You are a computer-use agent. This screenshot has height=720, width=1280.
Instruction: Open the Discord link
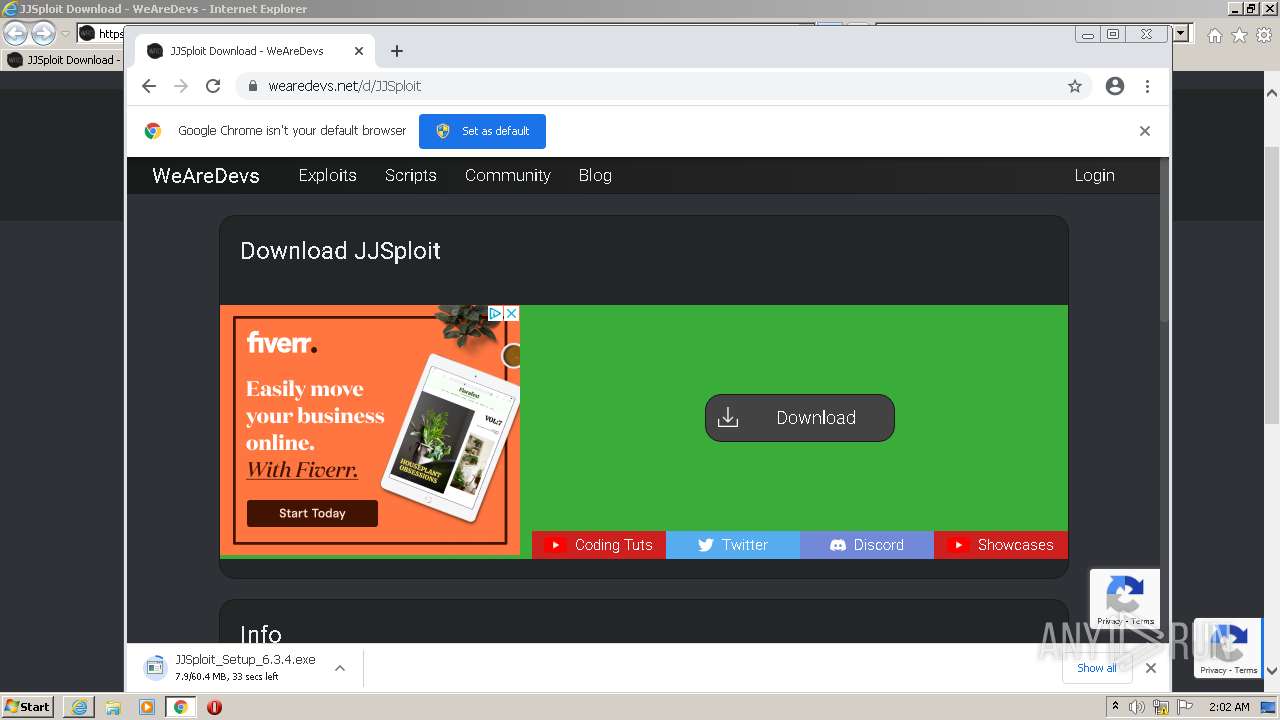click(867, 545)
